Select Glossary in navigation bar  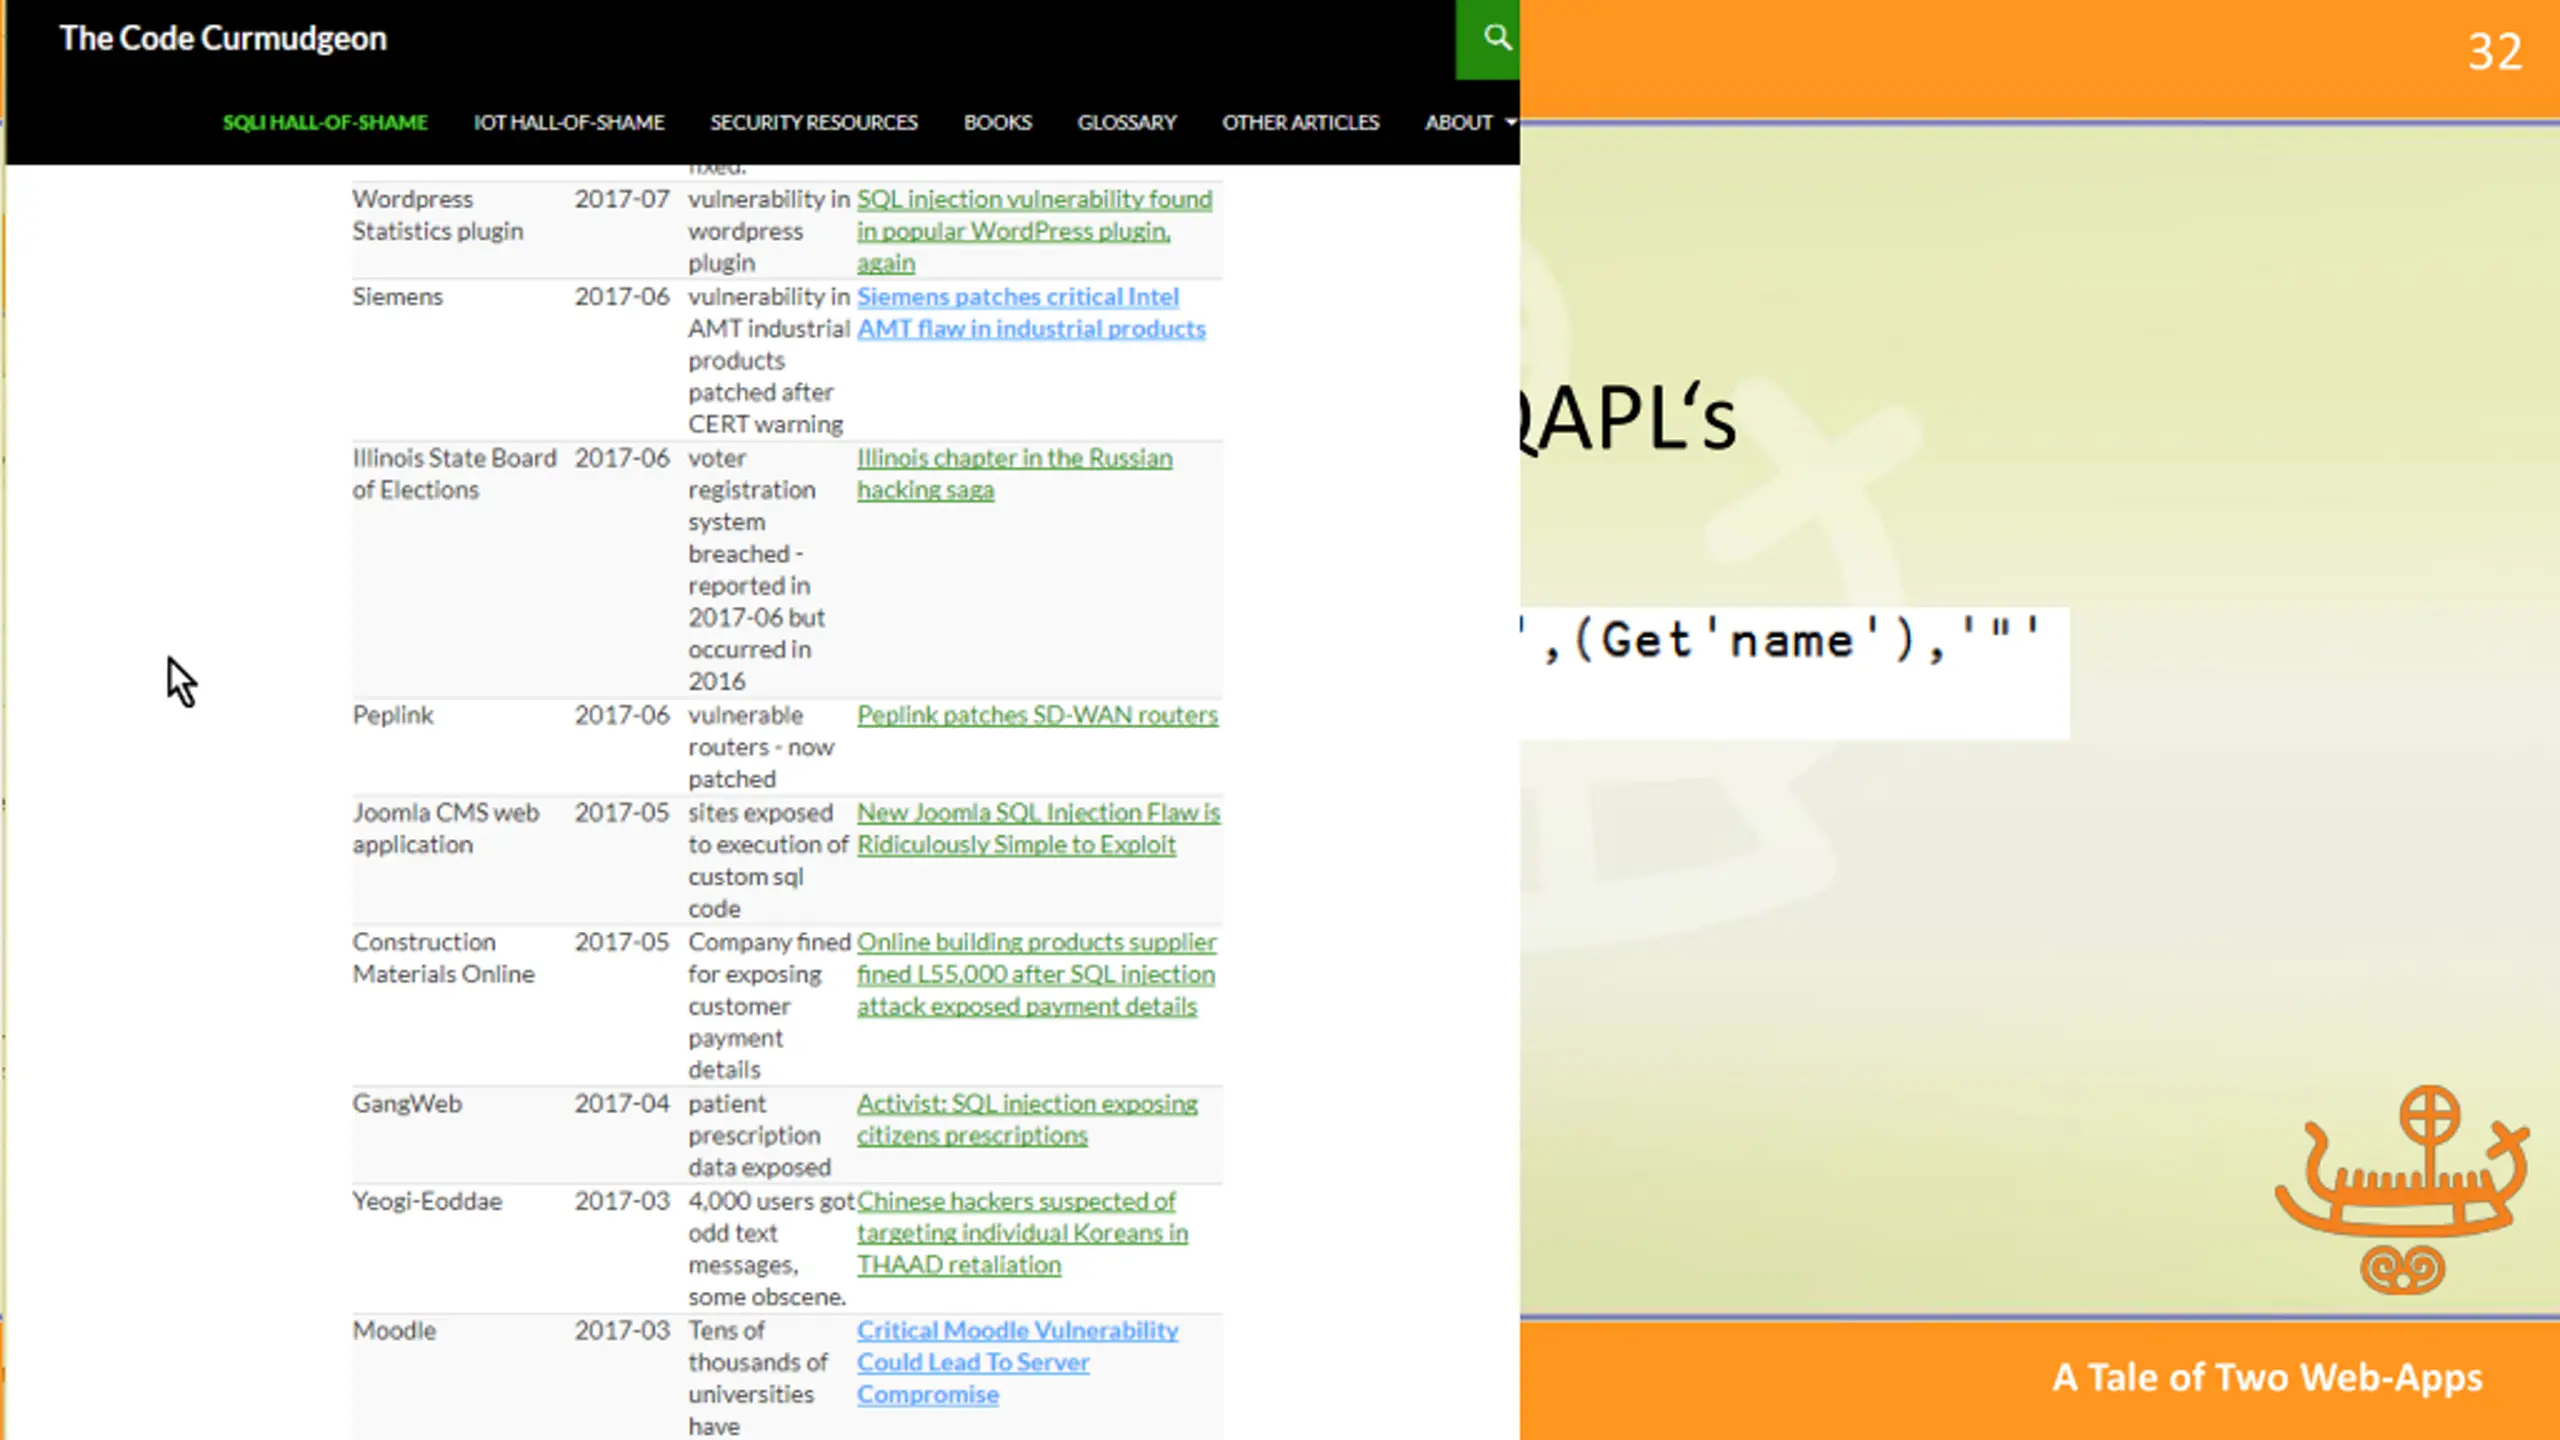click(1126, 122)
